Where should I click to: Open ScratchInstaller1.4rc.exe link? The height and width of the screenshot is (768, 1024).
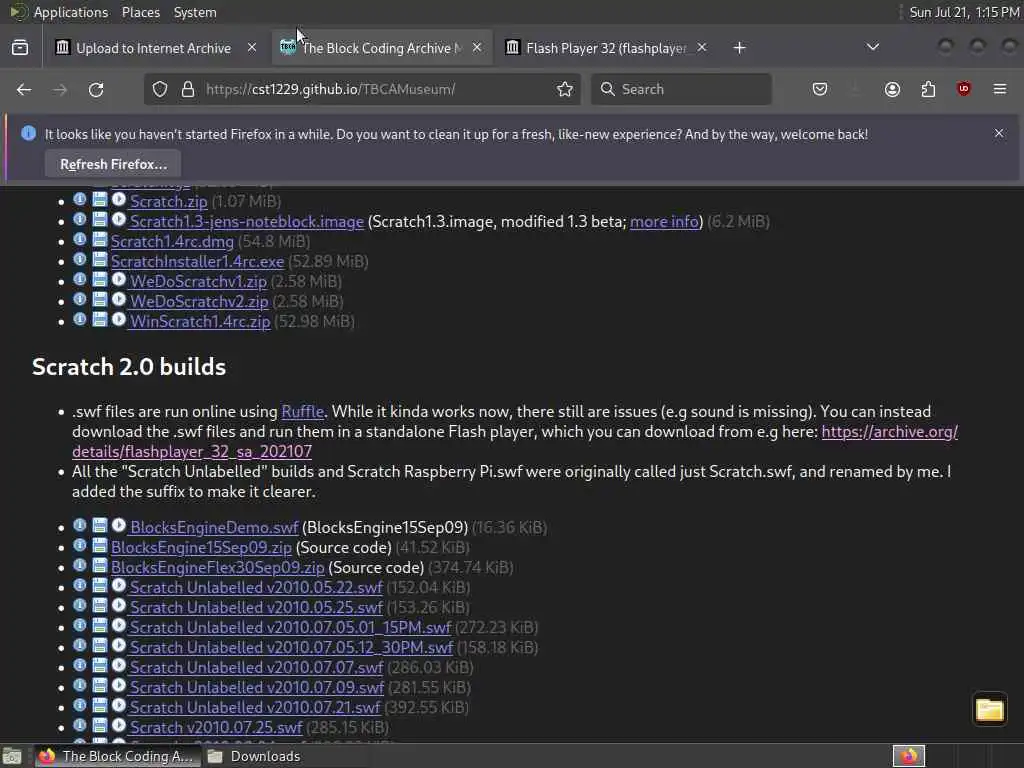[197, 261]
